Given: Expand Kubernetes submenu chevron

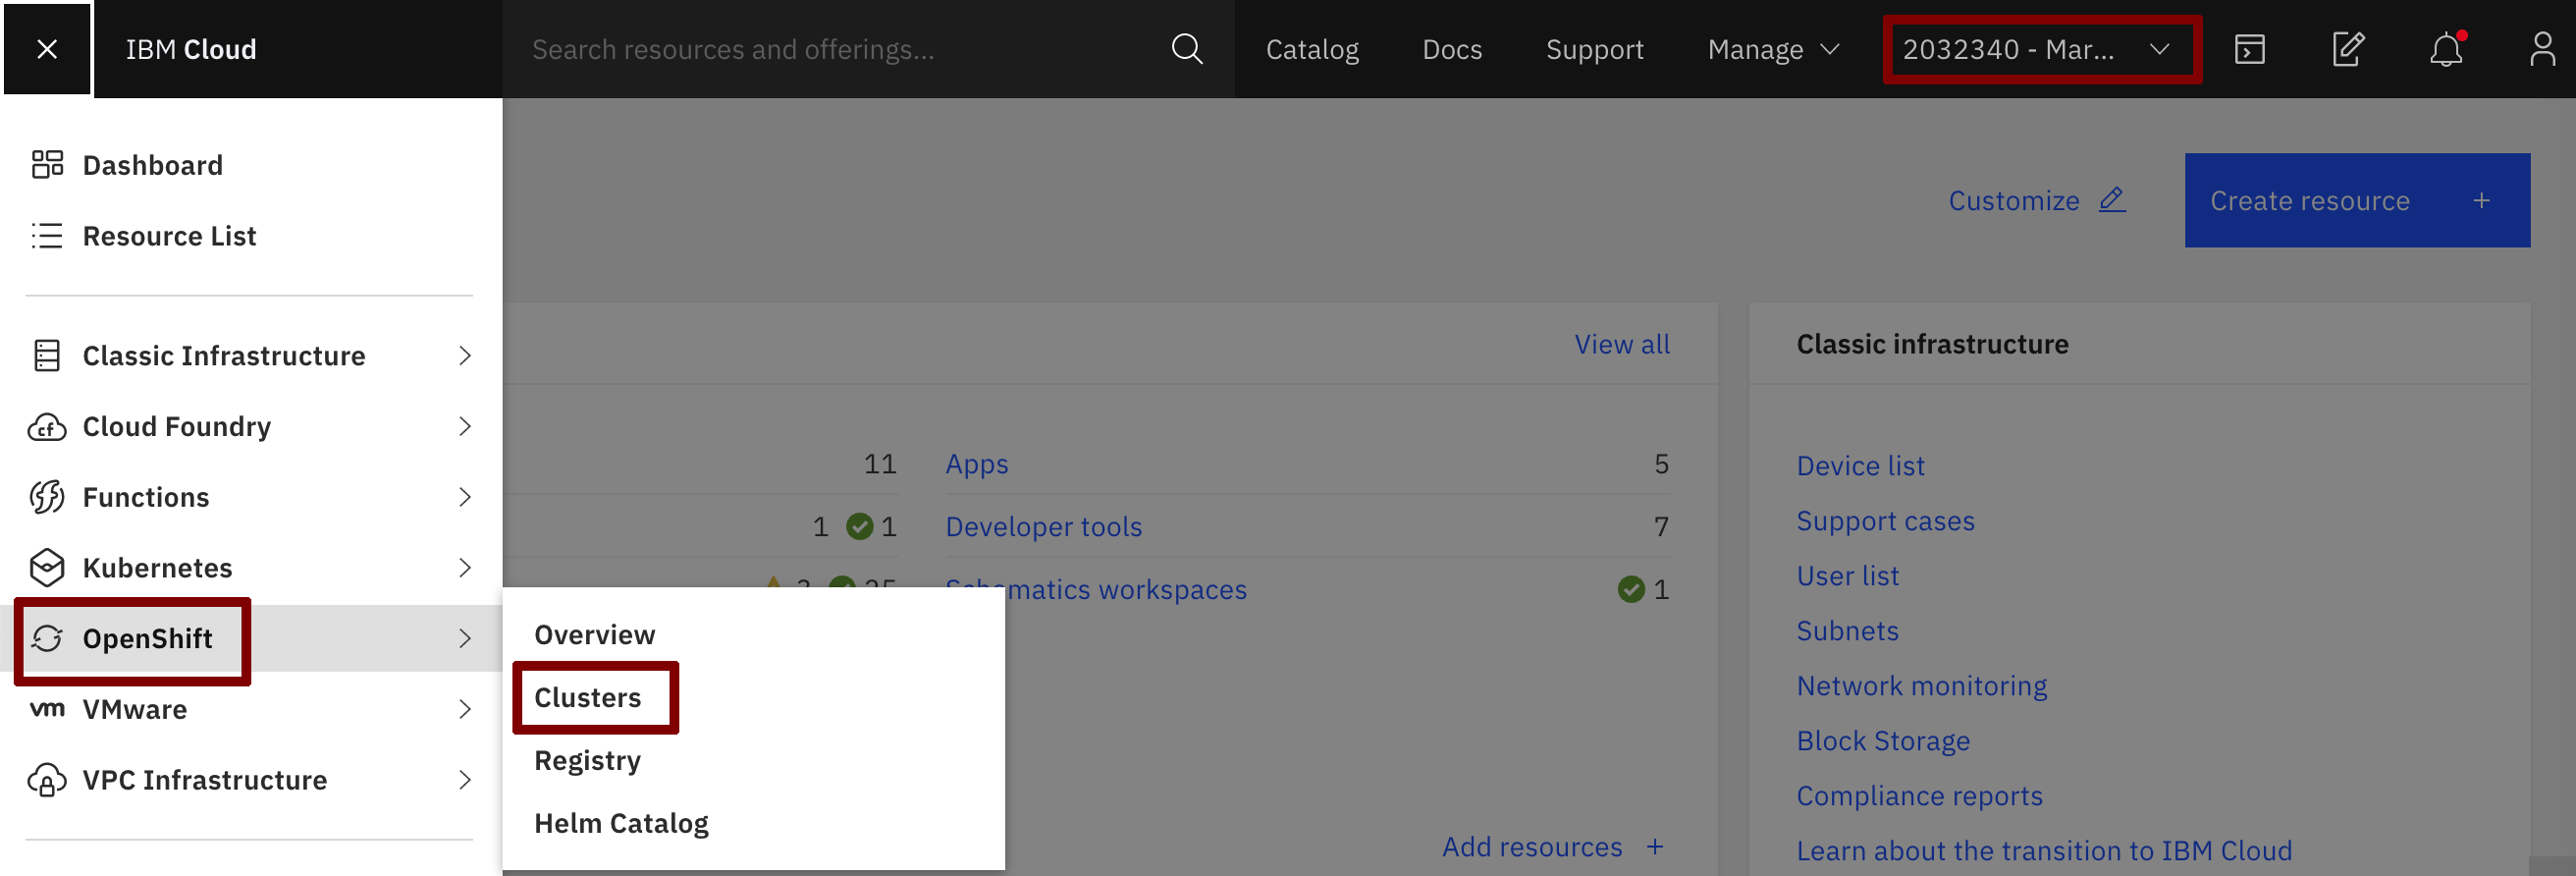Looking at the screenshot, I should 465,568.
